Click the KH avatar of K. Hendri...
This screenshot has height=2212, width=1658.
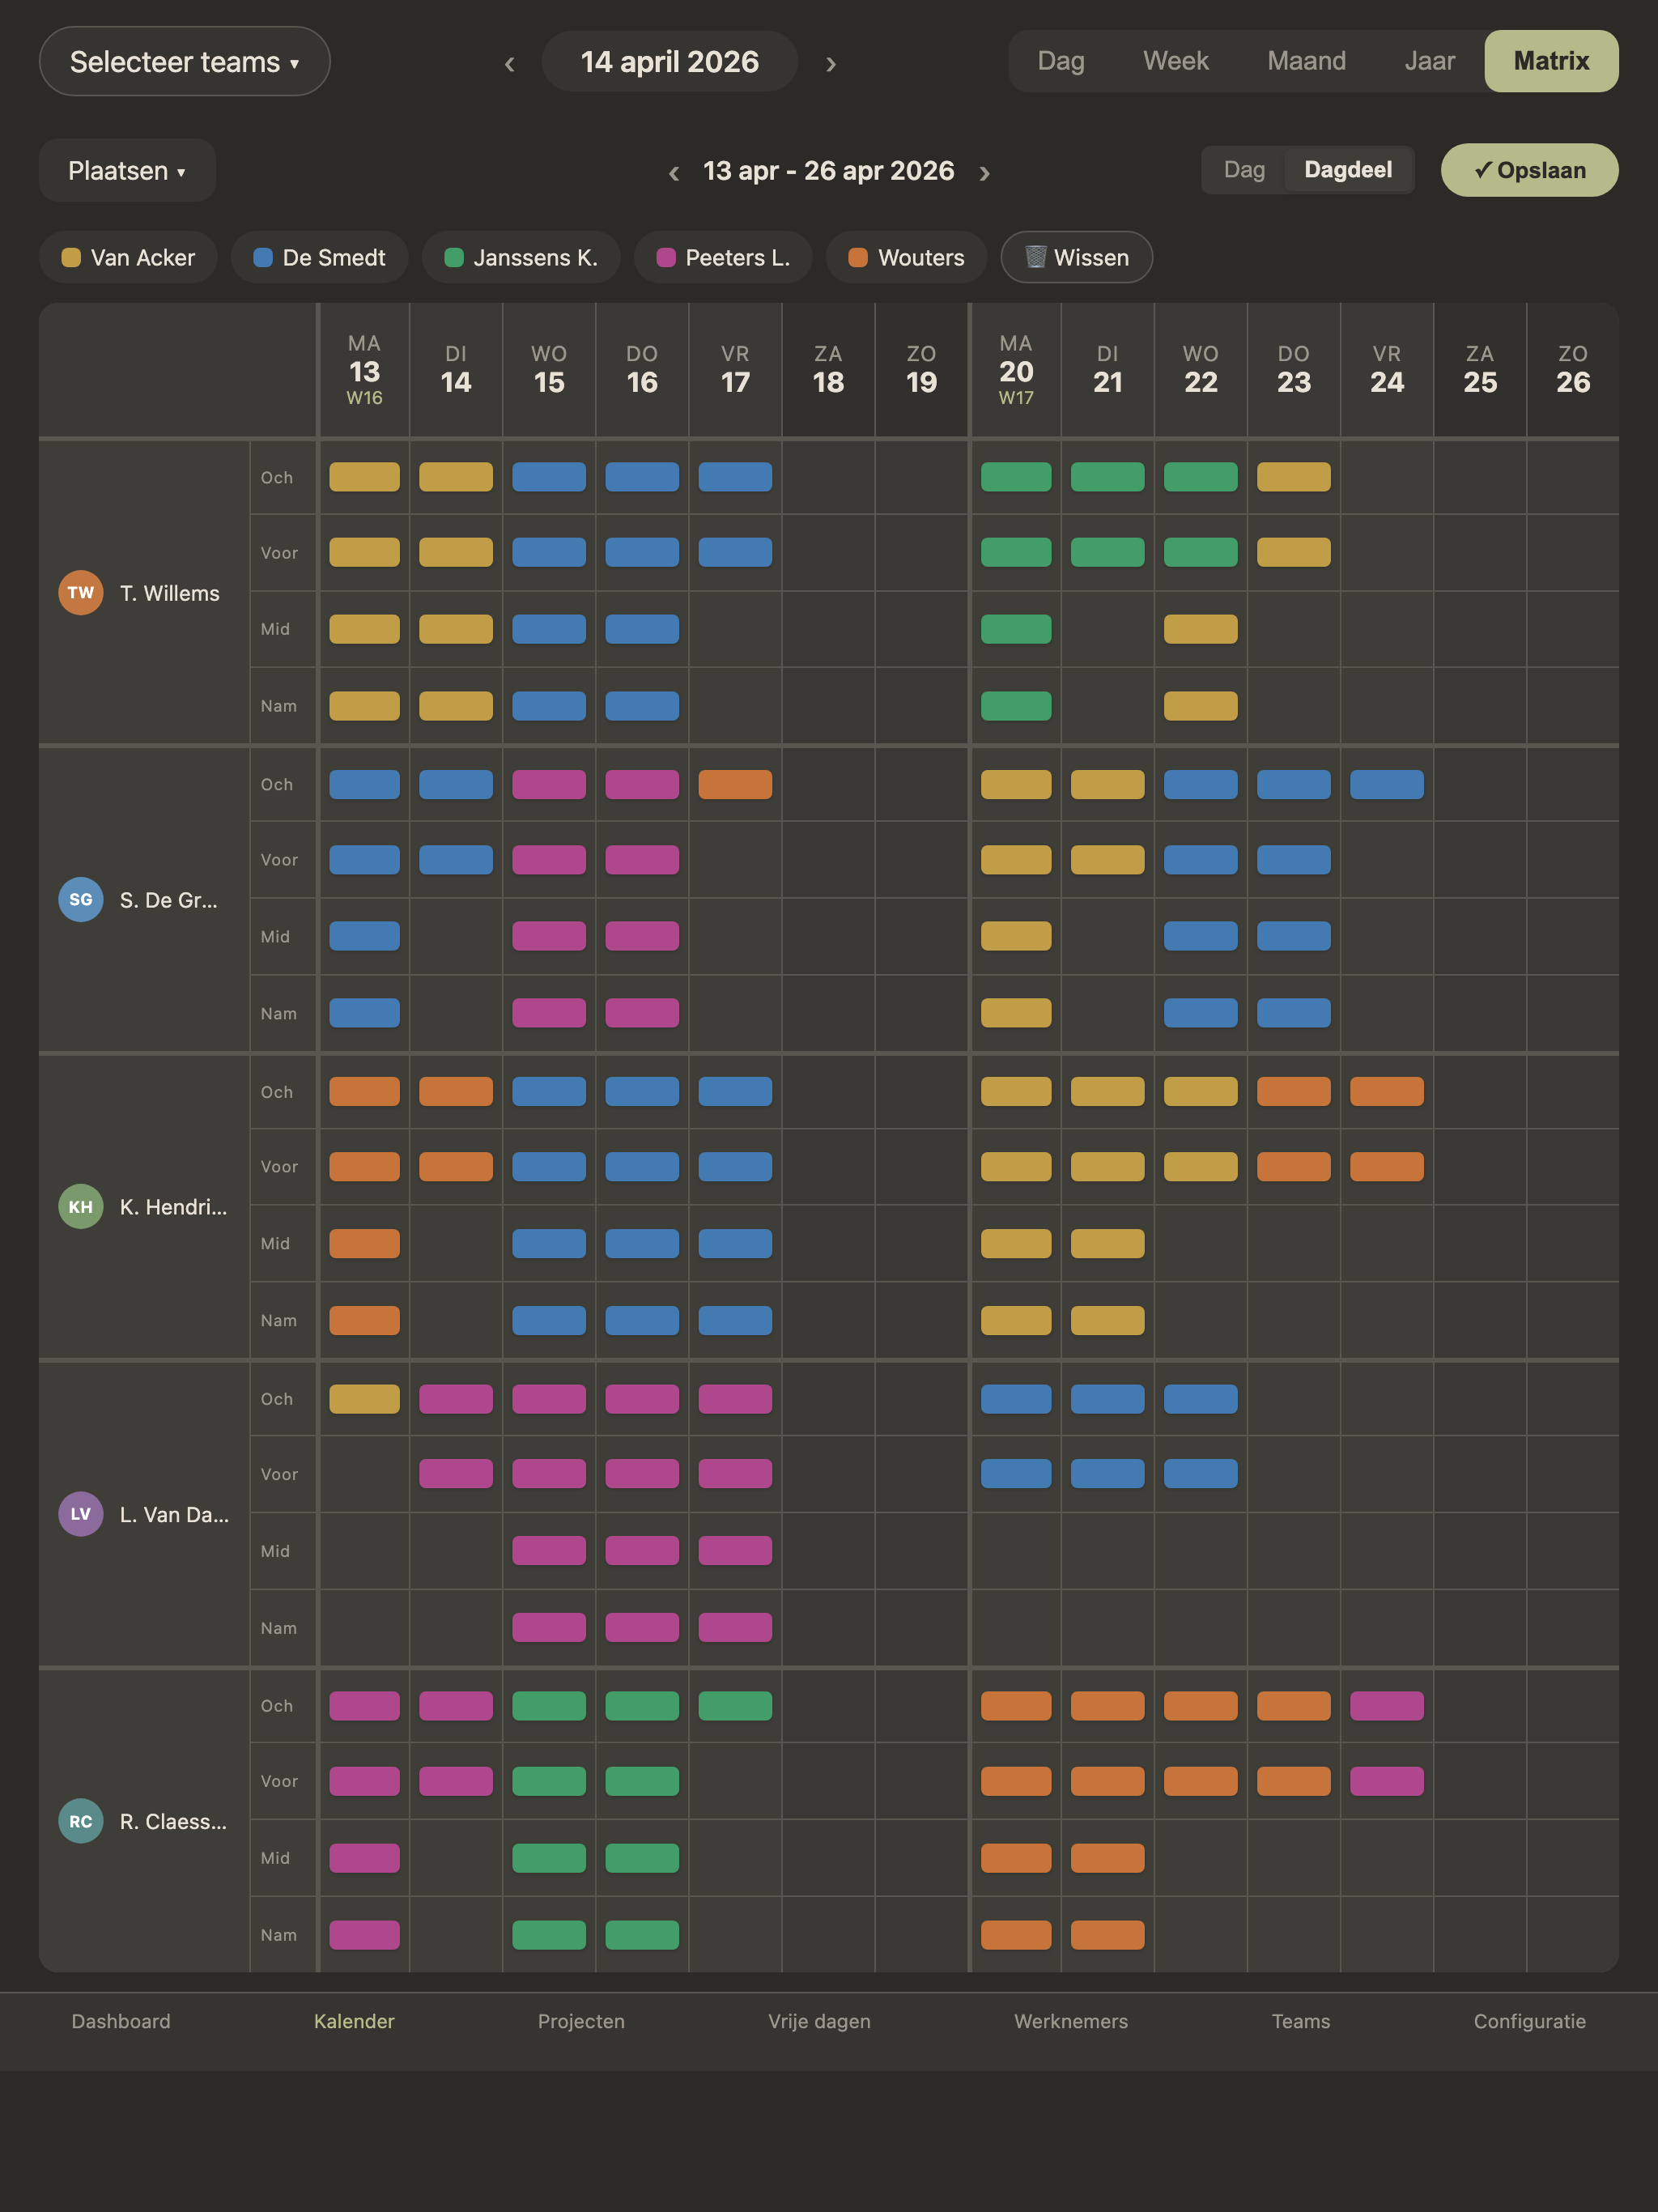tap(81, 1207)
